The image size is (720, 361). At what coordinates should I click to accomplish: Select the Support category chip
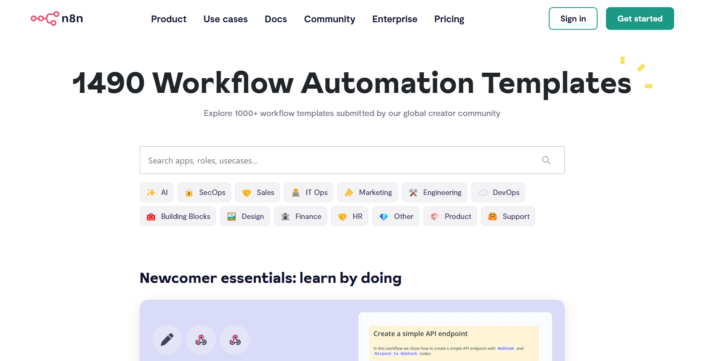(x=508, y=216)
